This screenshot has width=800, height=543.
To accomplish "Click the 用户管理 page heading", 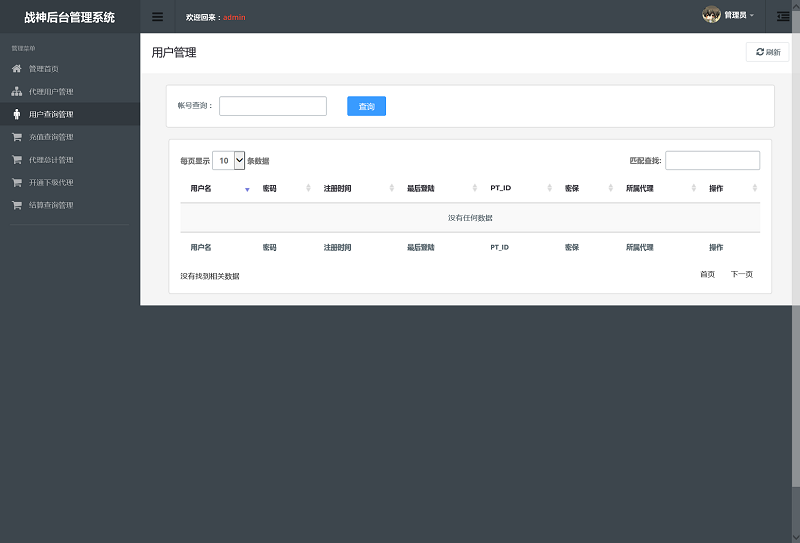I will tap(174, 53).
